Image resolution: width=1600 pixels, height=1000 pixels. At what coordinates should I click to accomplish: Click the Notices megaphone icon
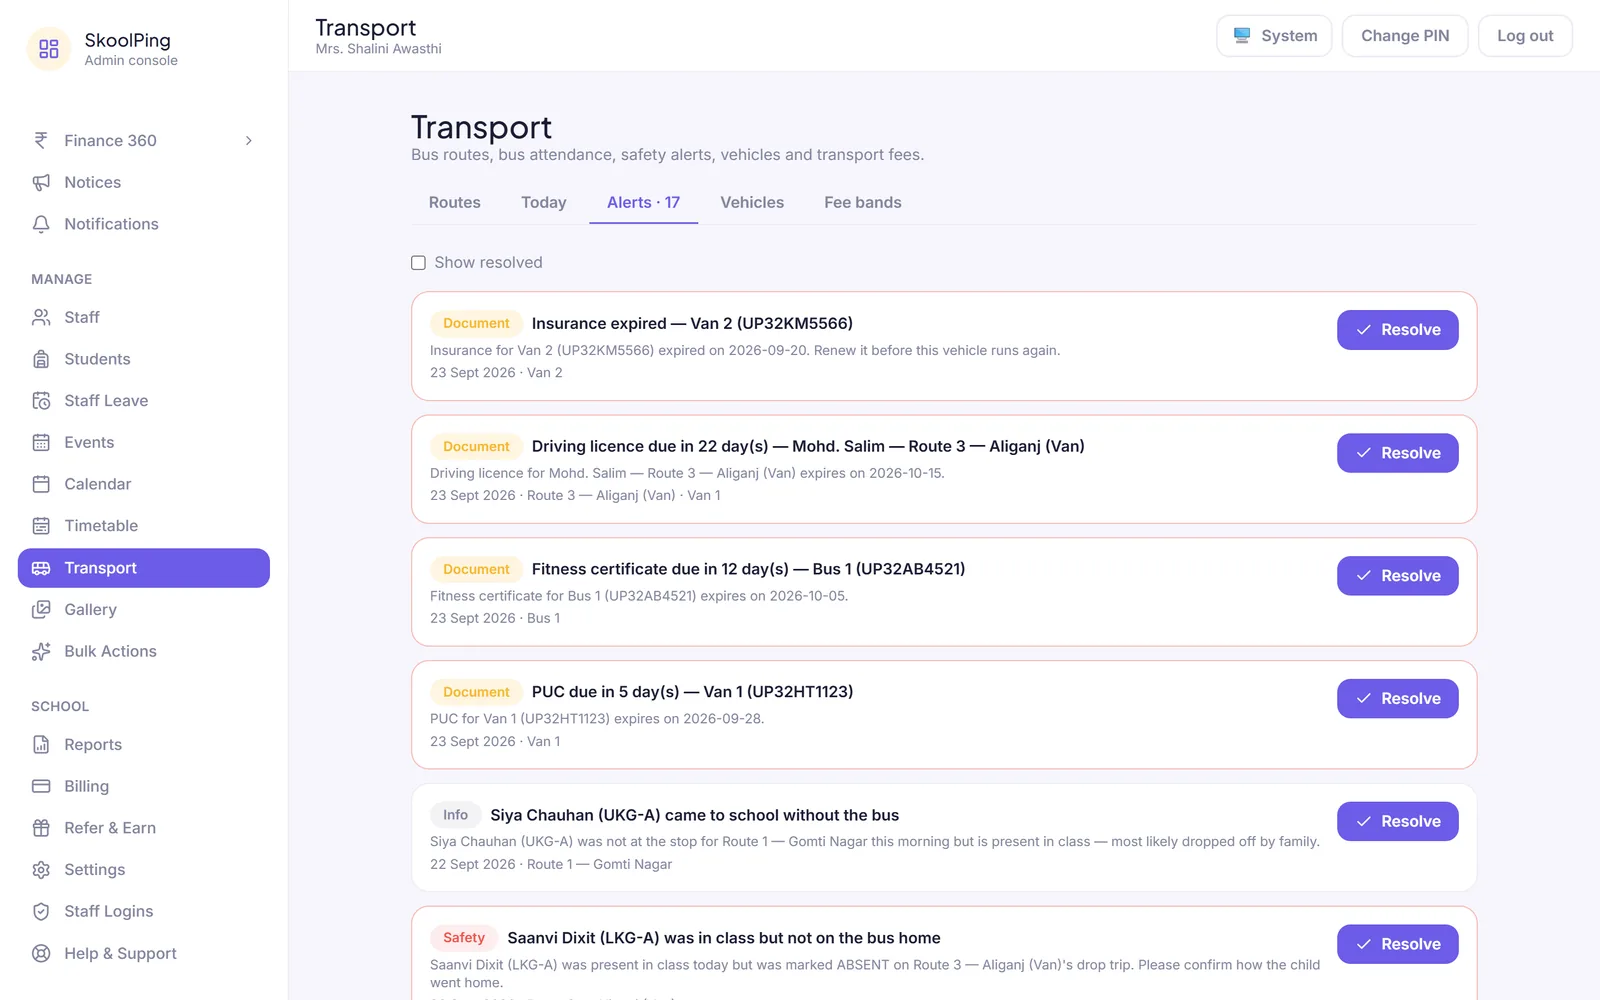coord(41,182)
